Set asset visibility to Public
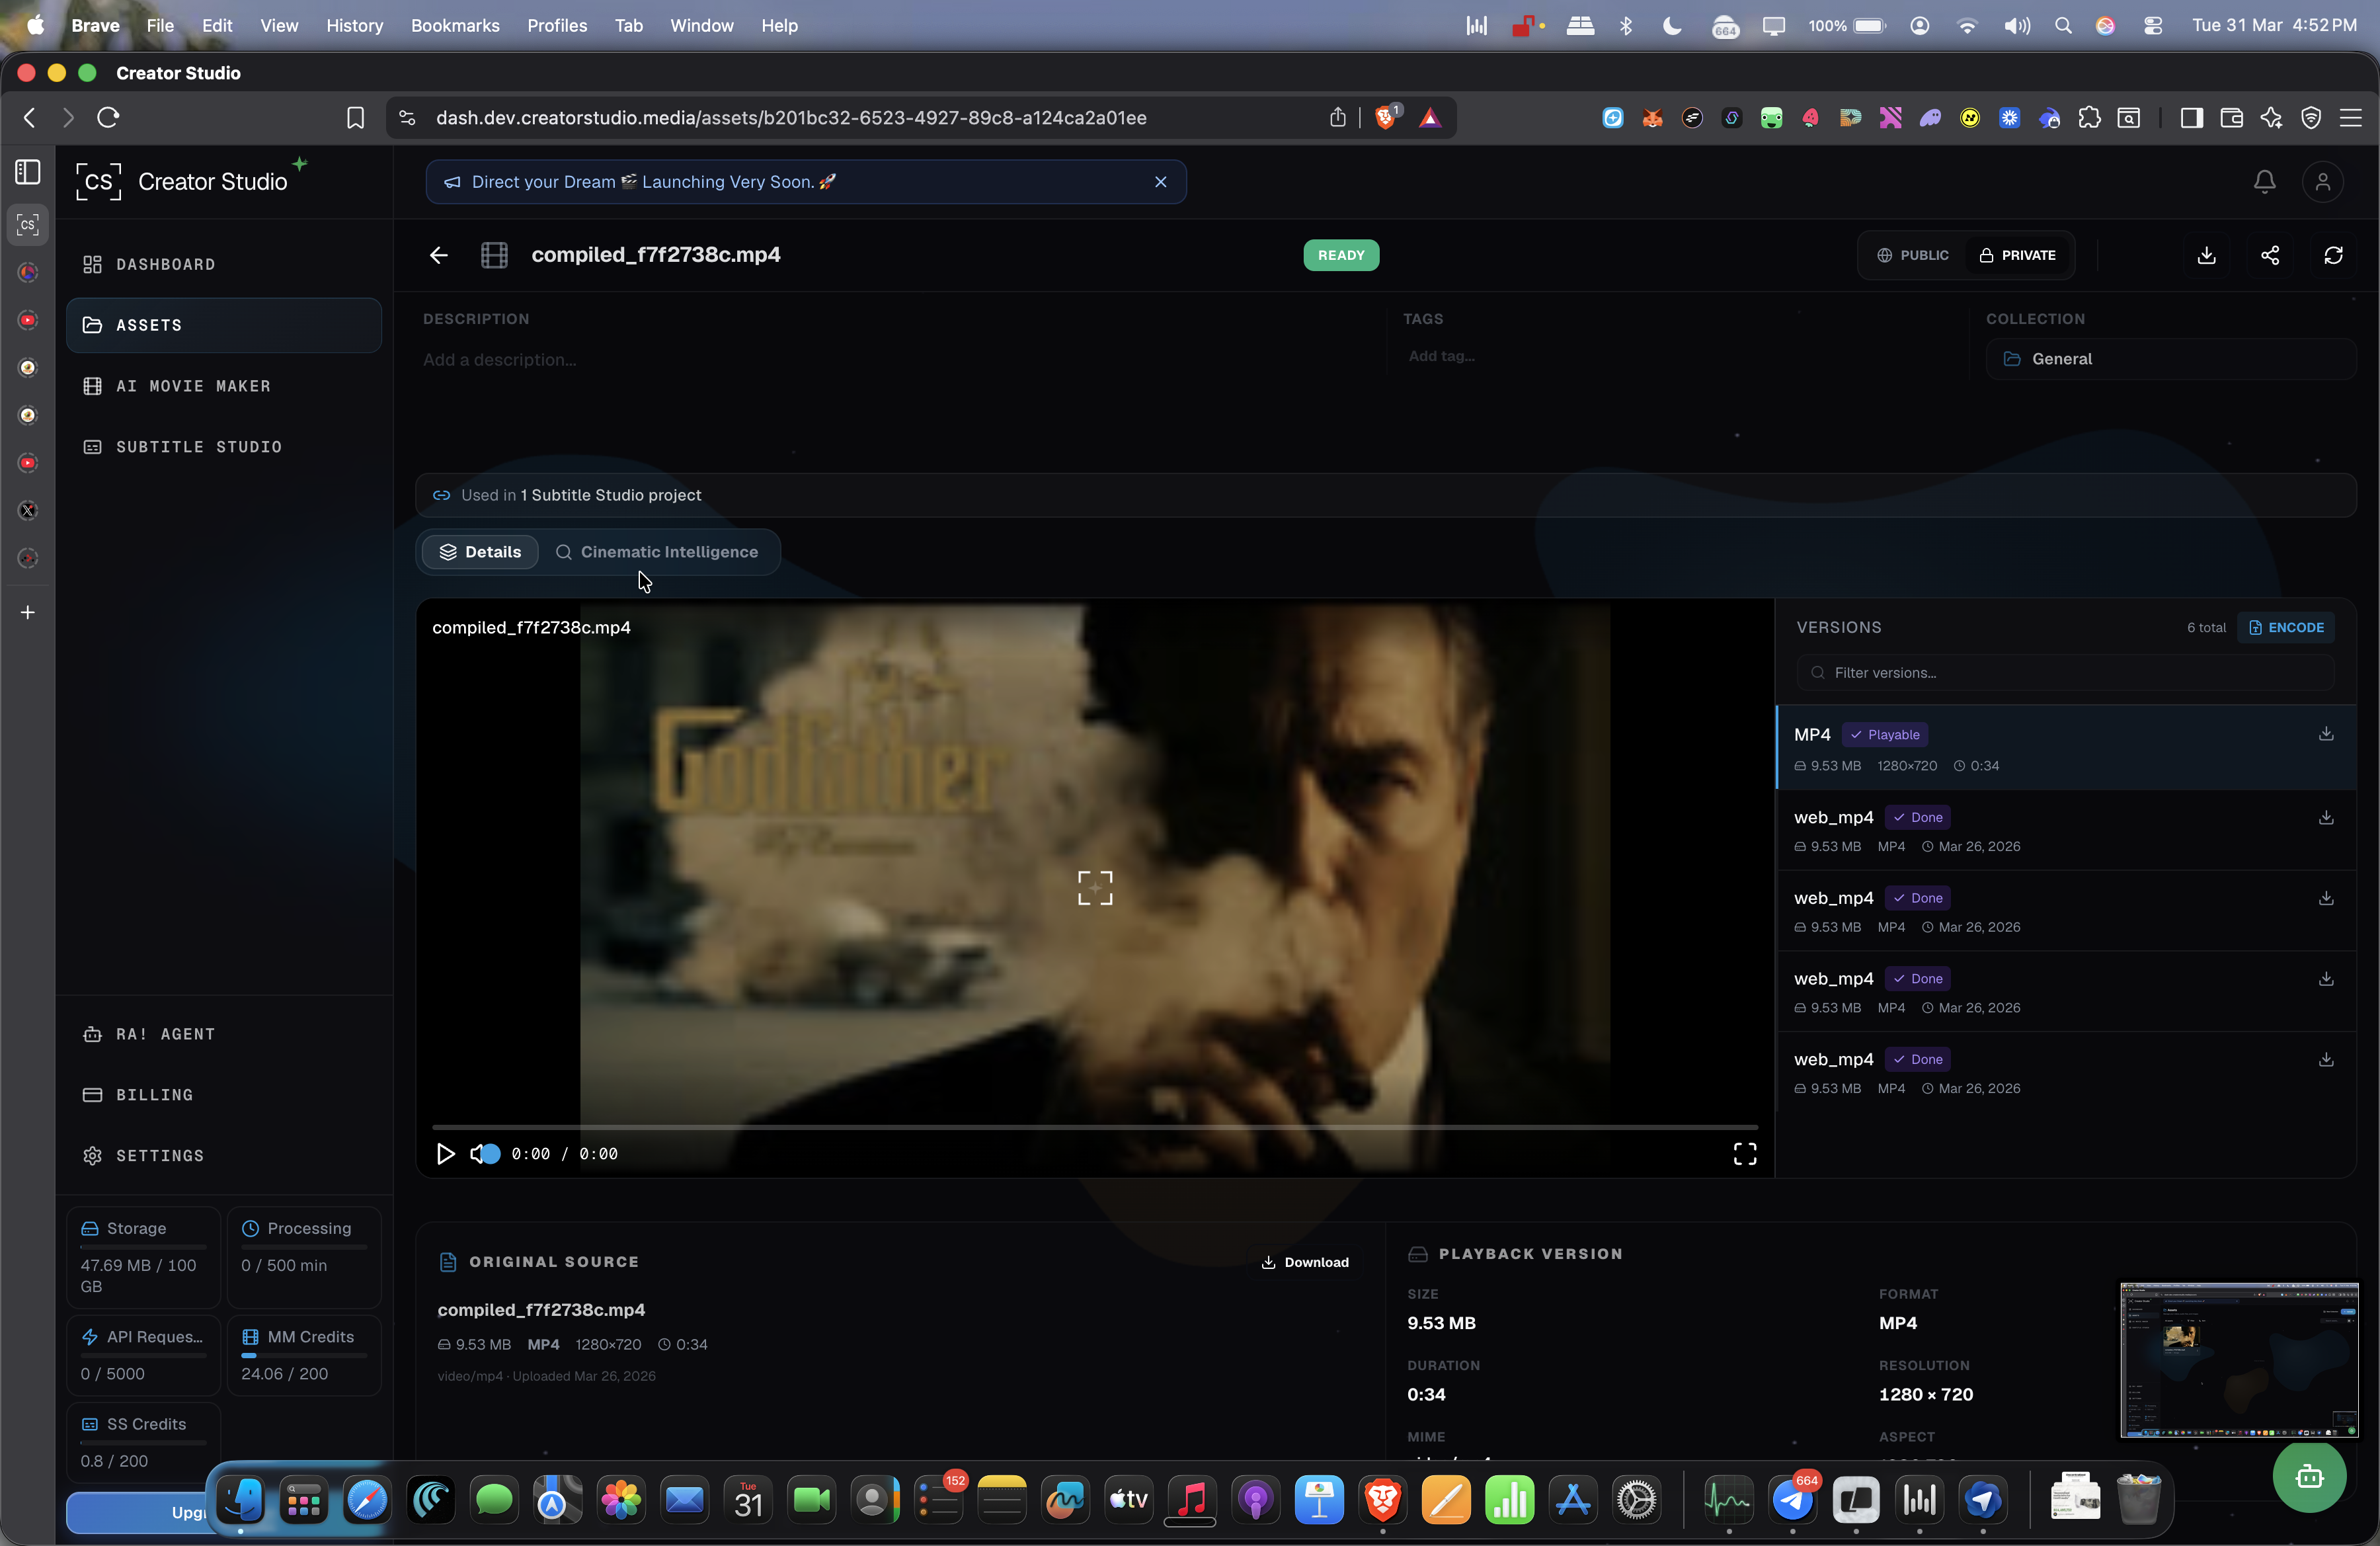2380x1546 pixels. click(x=1912, y=255)
